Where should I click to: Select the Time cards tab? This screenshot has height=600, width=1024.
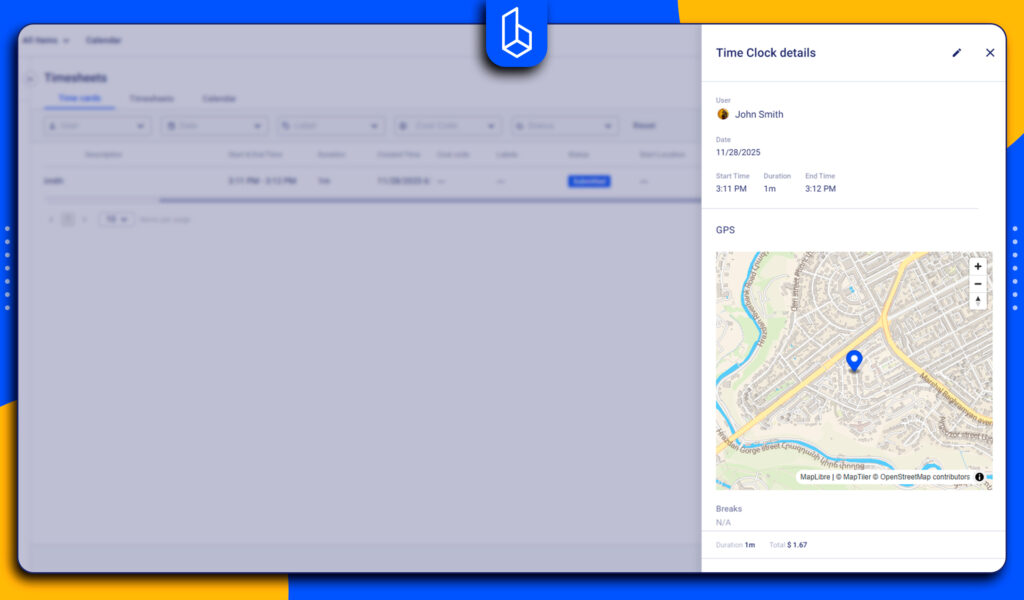80,98
